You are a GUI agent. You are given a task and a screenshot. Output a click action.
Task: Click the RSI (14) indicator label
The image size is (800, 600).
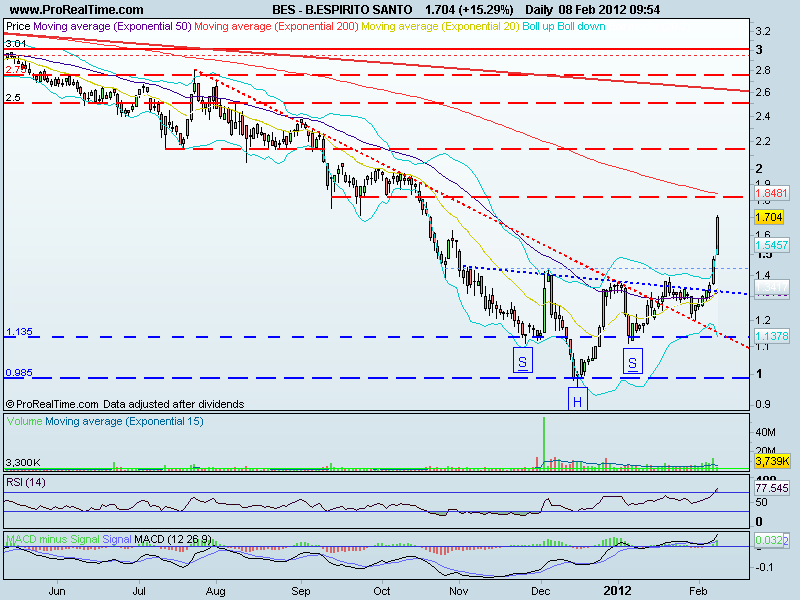point(26,482)
